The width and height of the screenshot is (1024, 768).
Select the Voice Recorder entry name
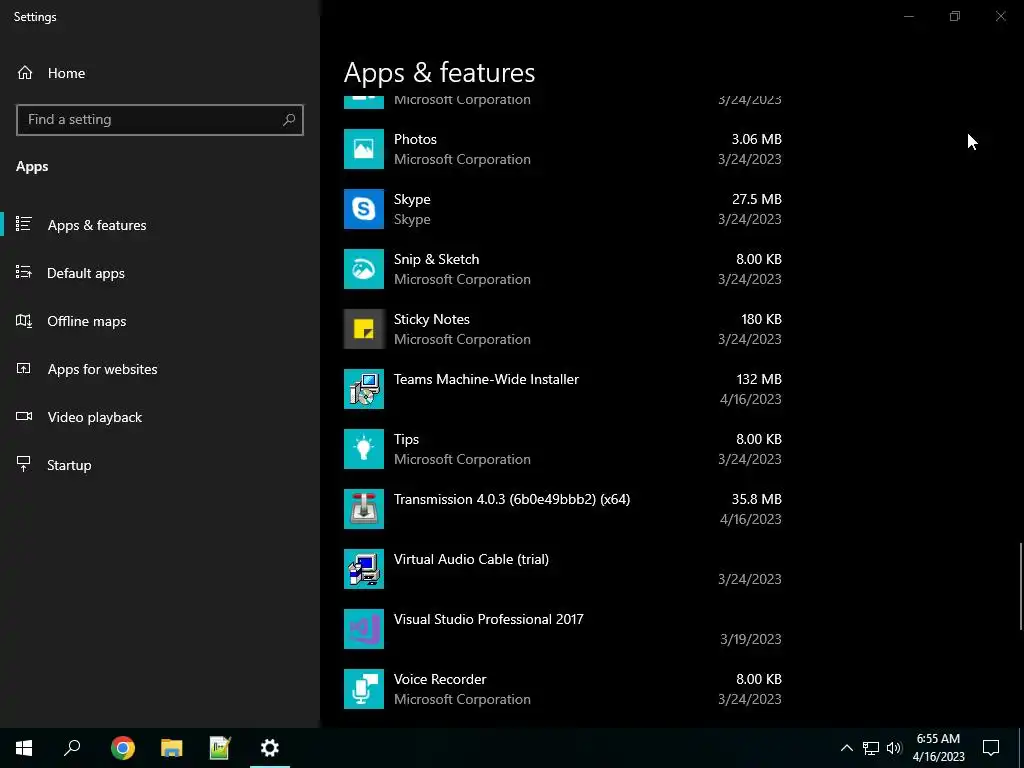click(440, 679)
